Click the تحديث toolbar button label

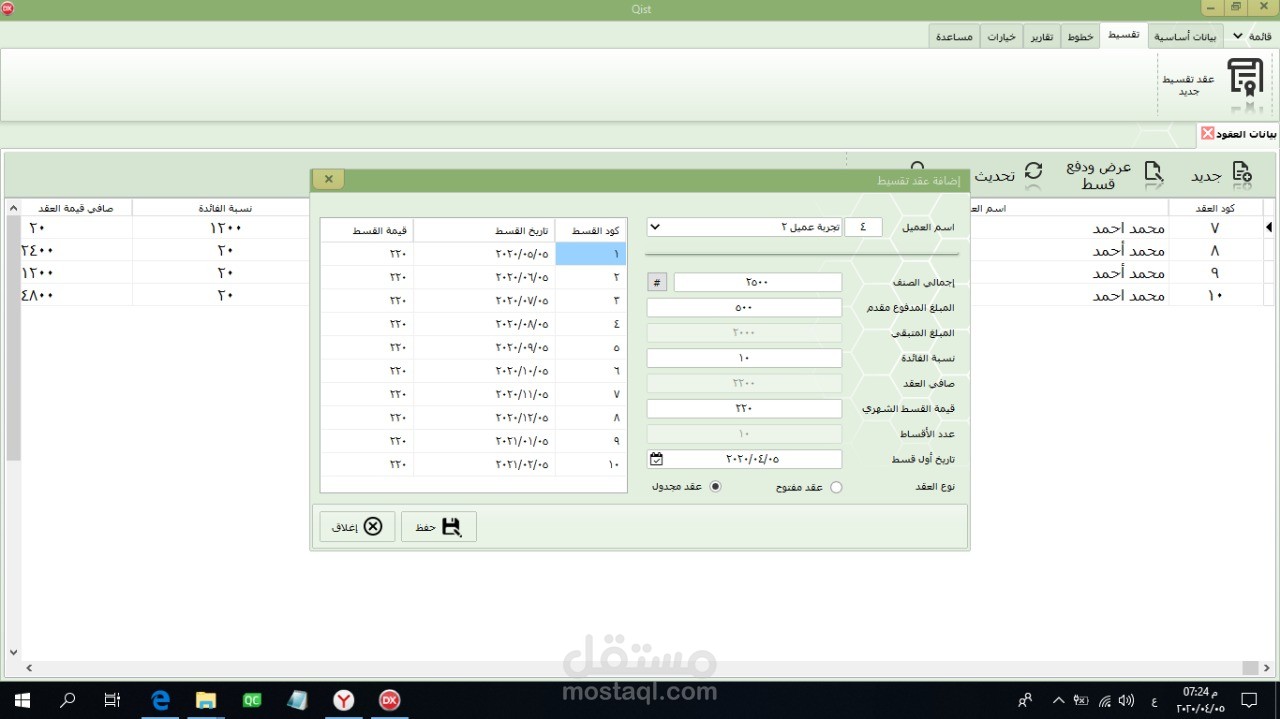995,176
